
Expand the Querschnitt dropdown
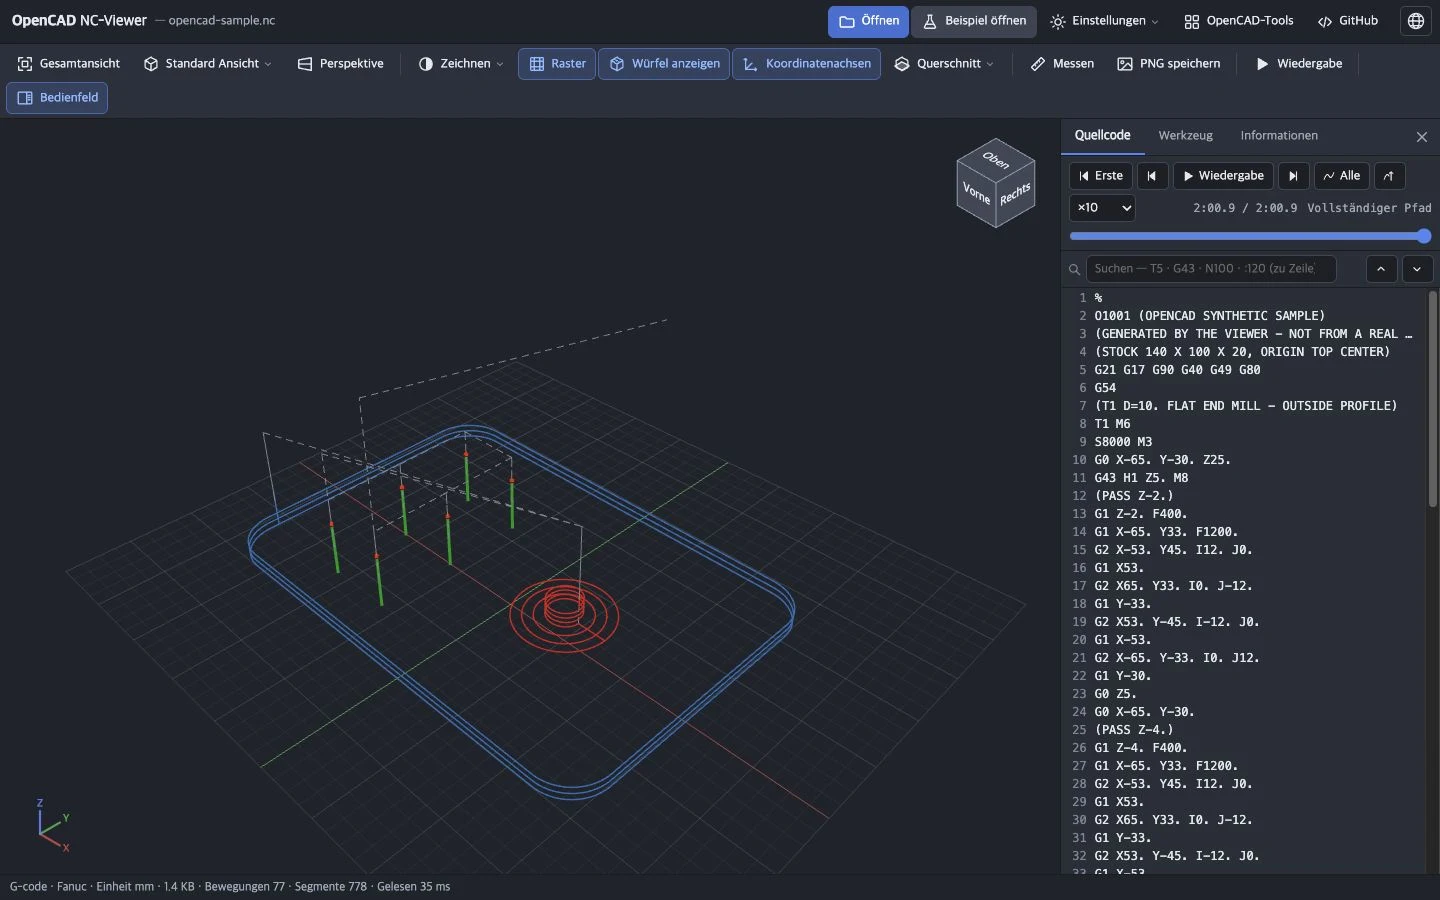(x=944, y=64)
